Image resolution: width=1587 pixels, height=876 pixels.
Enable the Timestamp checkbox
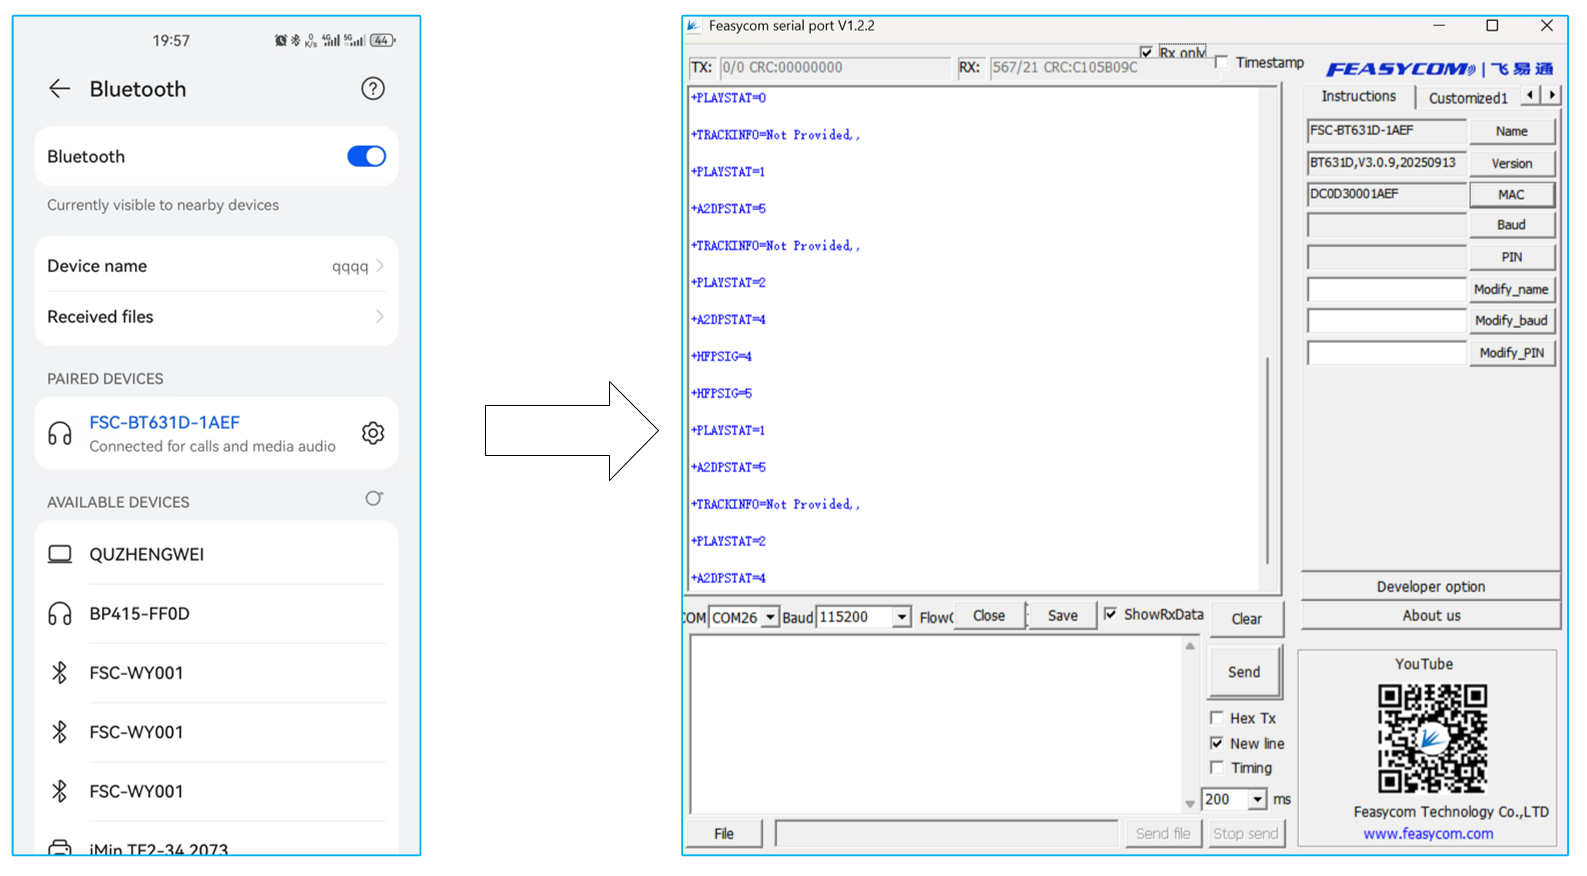pyautogui.click(x=1221, y=62)
